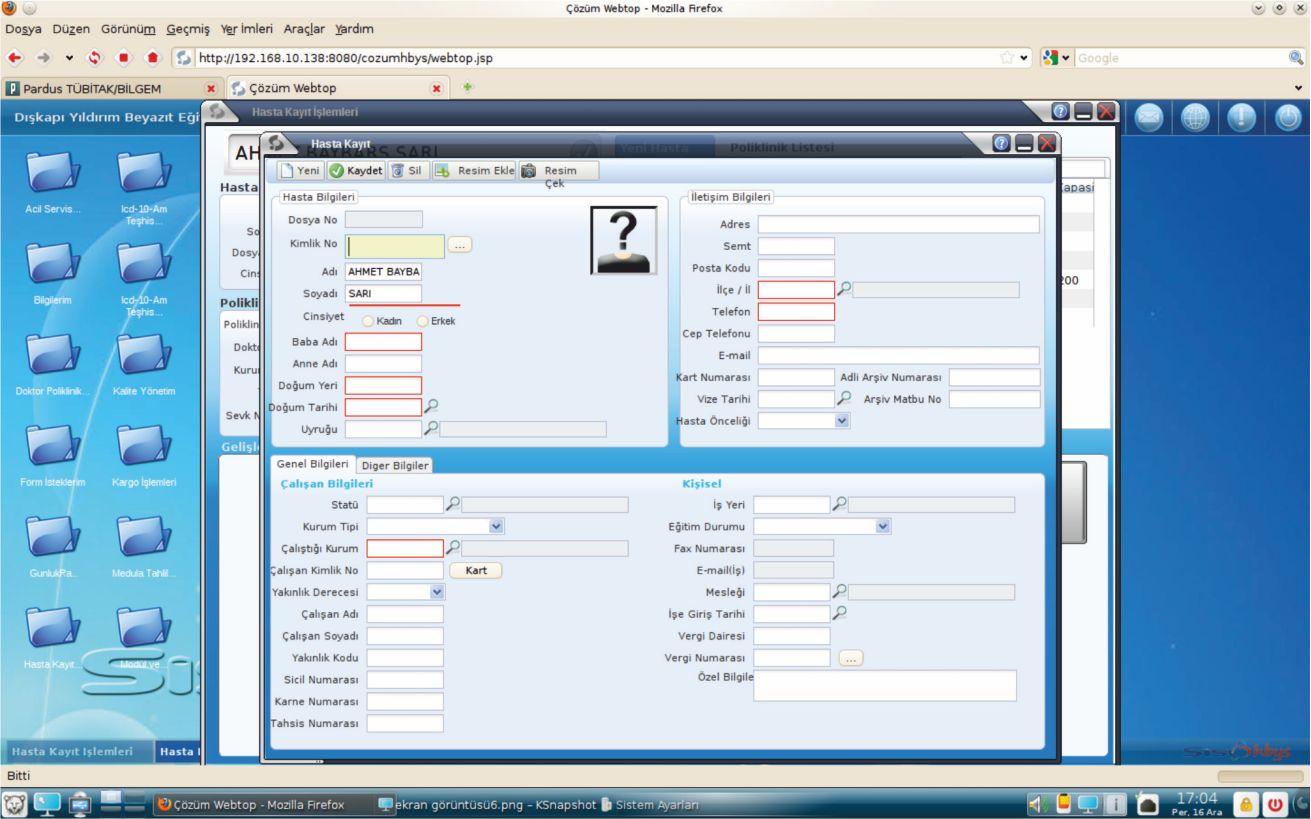
Task: Select the Erkek radio button
Action: click(424, 321)
